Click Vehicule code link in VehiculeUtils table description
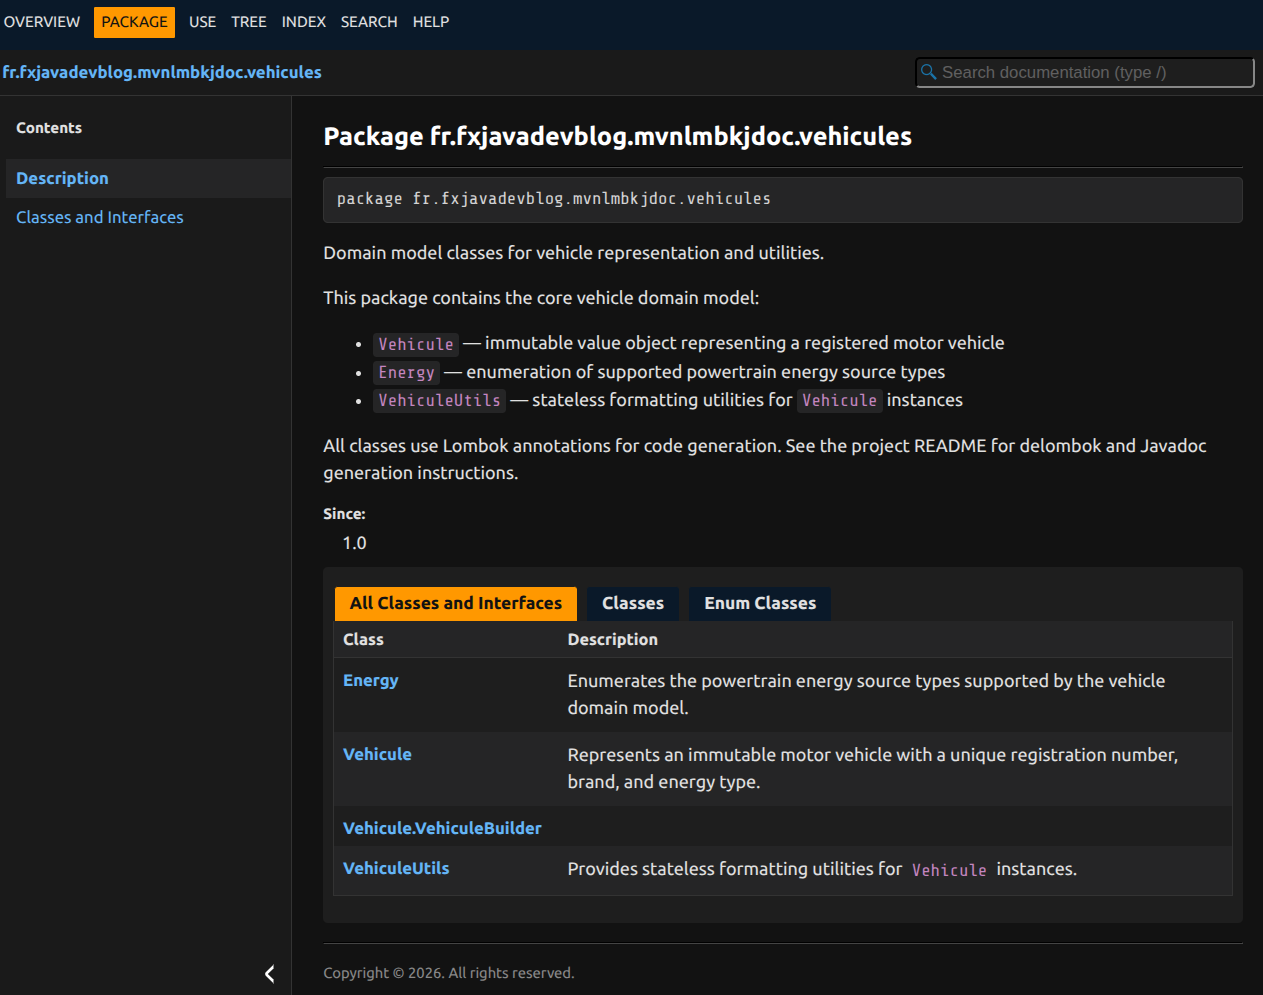This screenshot has height=995, width=1263. 949,870
